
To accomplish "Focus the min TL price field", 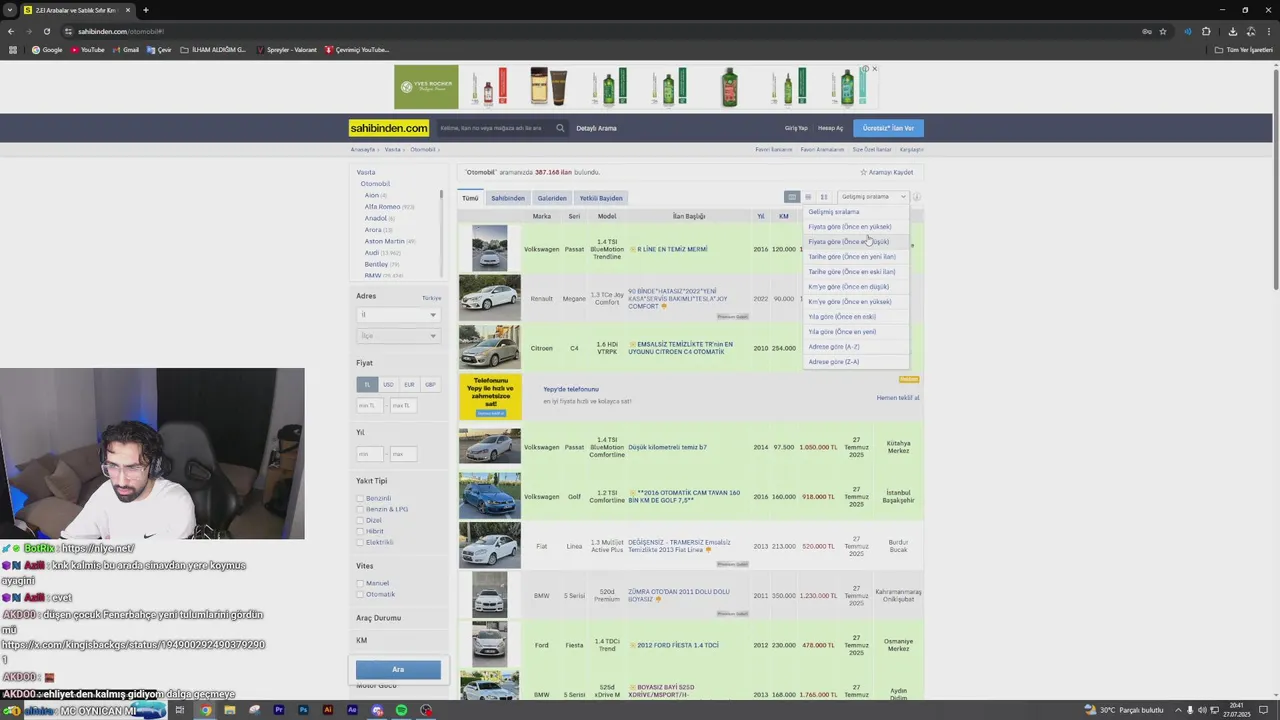I will point(370,405).
